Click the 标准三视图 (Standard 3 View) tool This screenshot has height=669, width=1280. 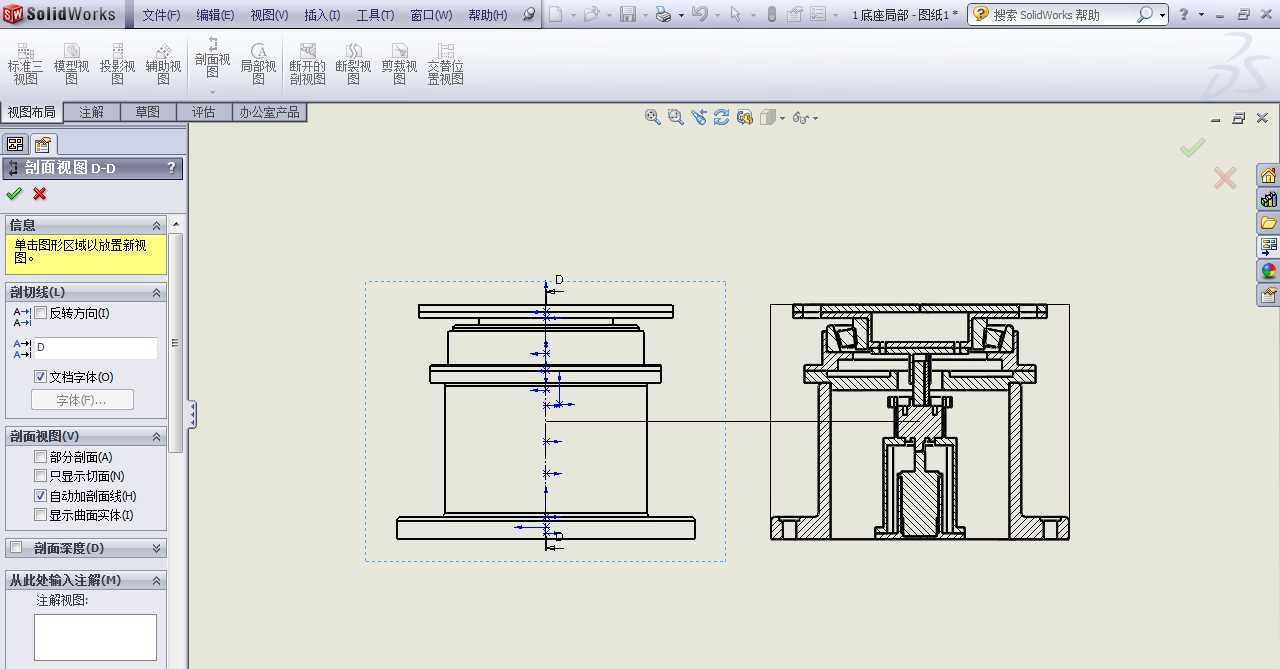coord(25,64)
